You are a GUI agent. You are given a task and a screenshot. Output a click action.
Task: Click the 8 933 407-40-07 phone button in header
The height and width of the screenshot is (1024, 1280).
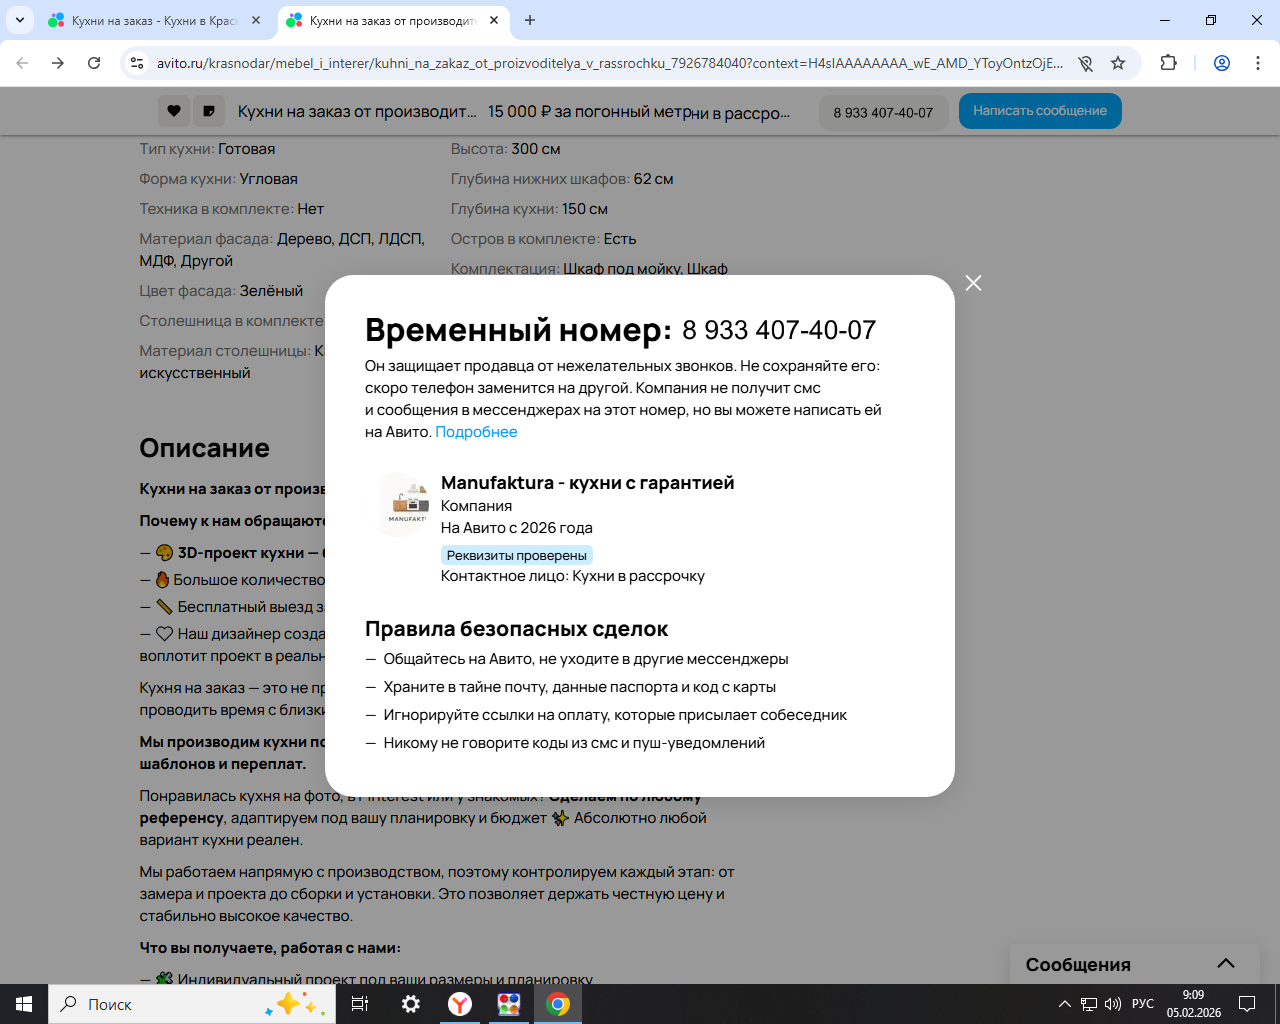point(883,113)
